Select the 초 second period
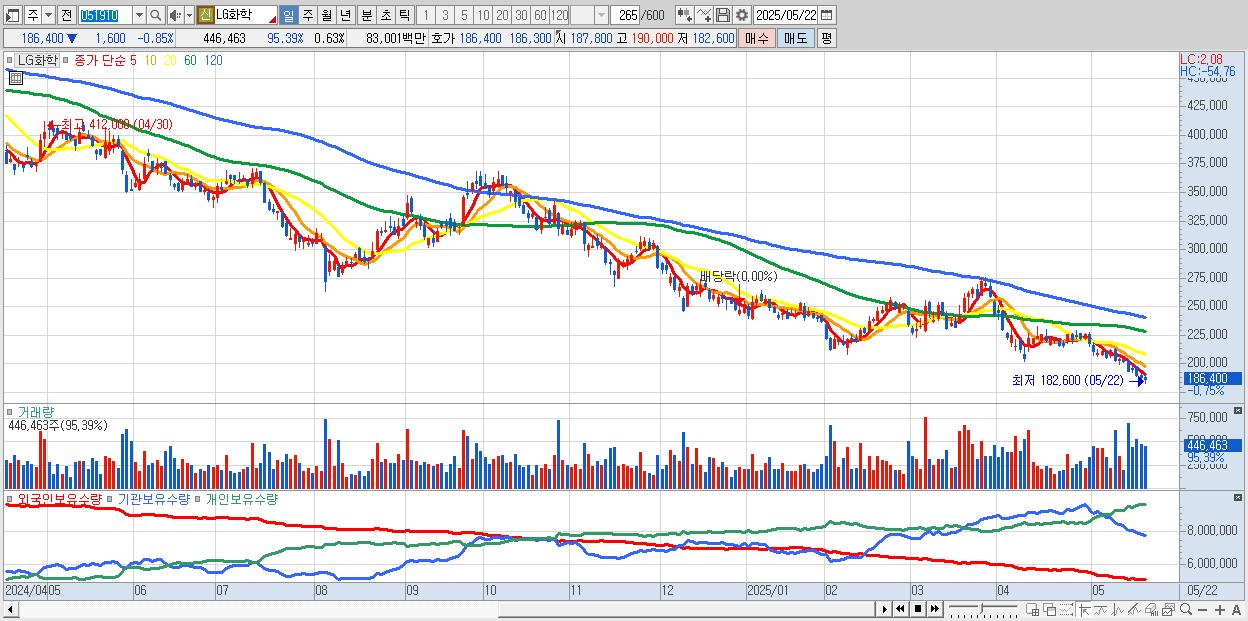This screenshot has width=1248, height=621. 385,15
